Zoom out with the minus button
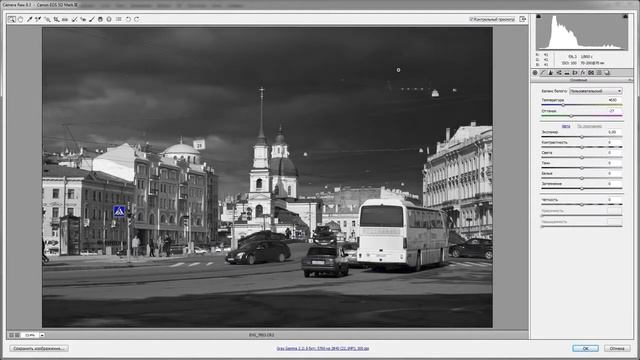This screenshot has height=360, width=640. click(11, 335)
